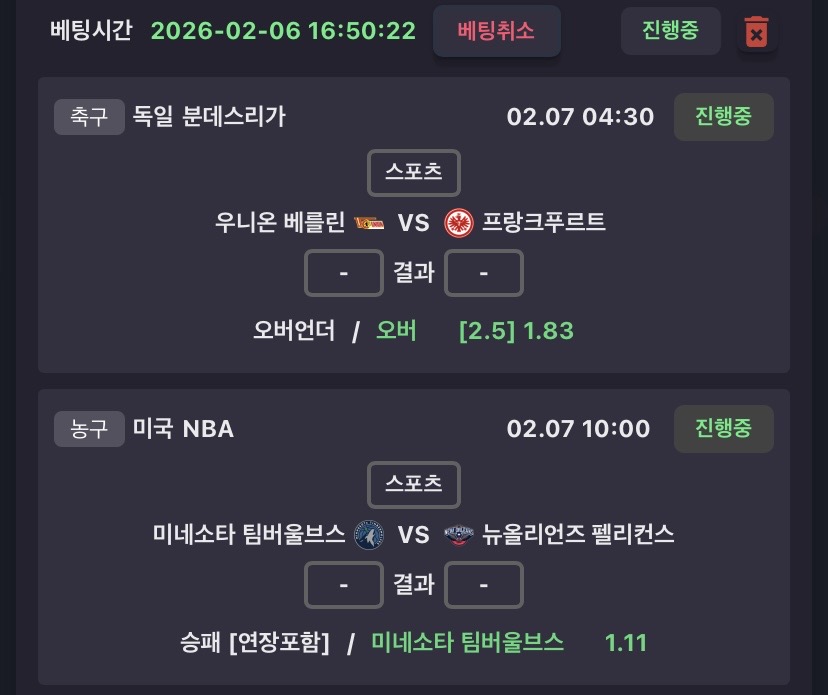
Task: Click the 미네소타 팀버울브스 1.11 pick
Action: pyautogui.click(x=508, y=642)
